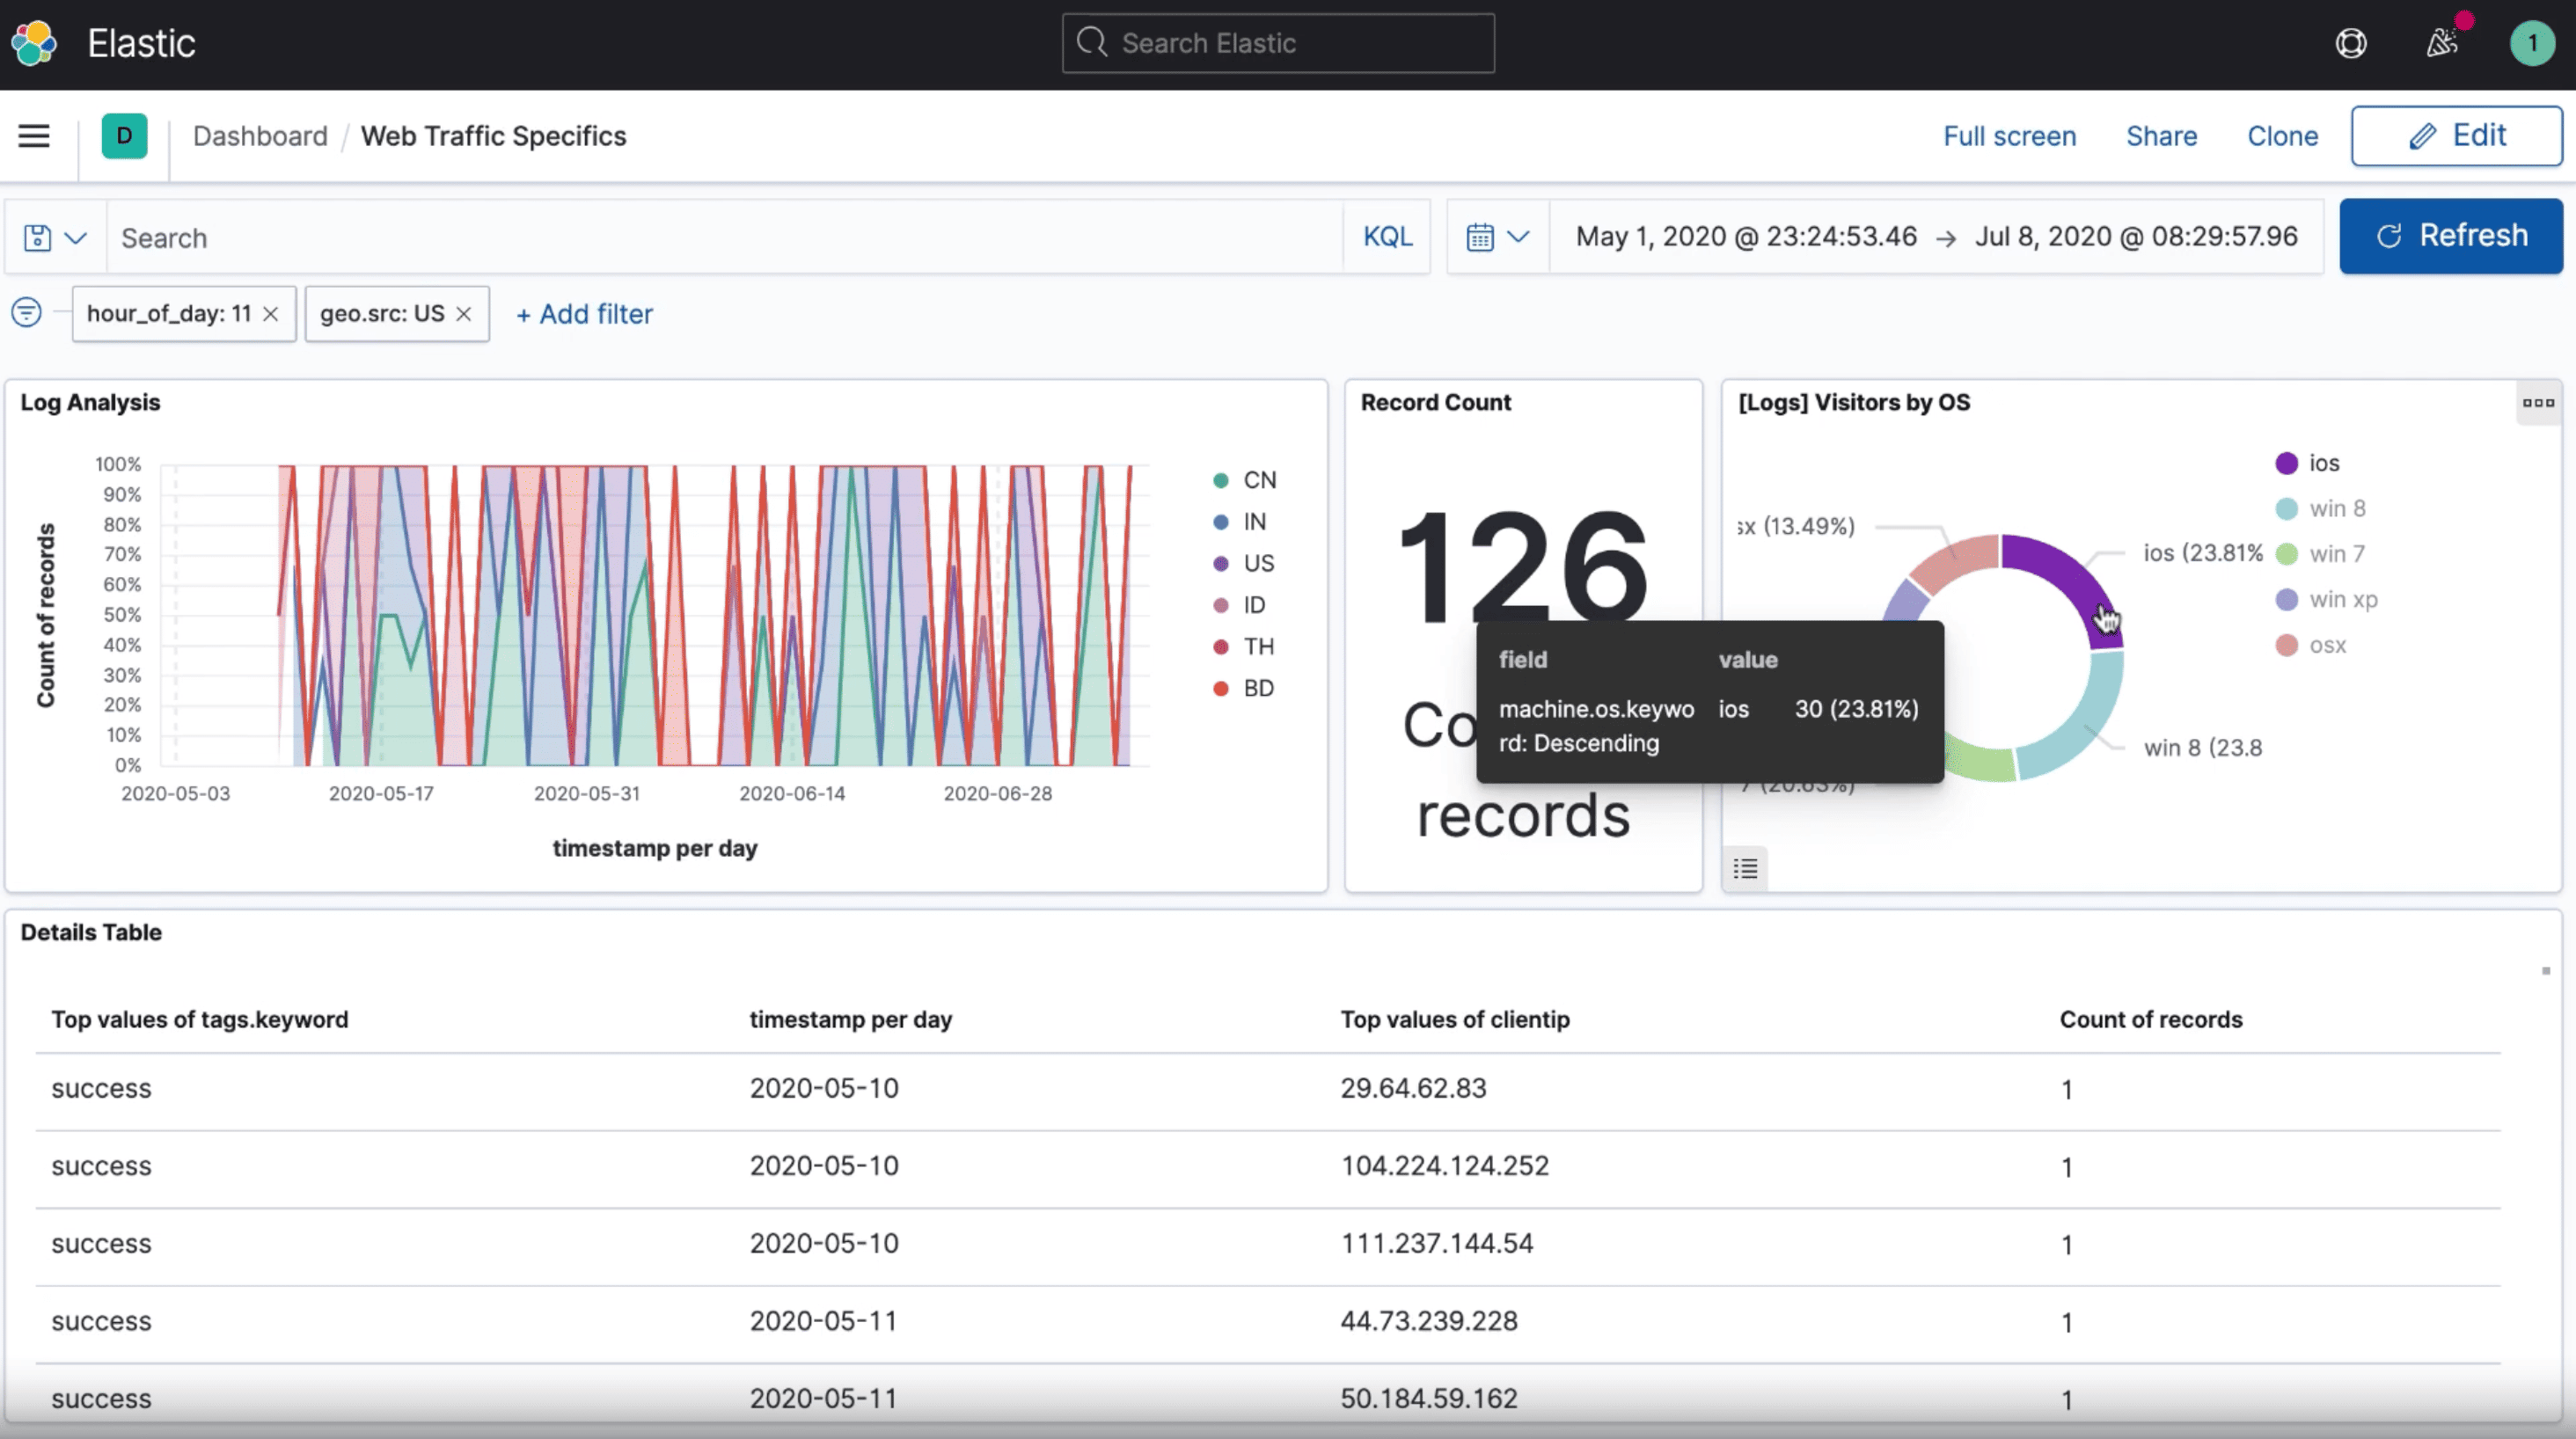Click the Record Count panel title

[1435, 402]
